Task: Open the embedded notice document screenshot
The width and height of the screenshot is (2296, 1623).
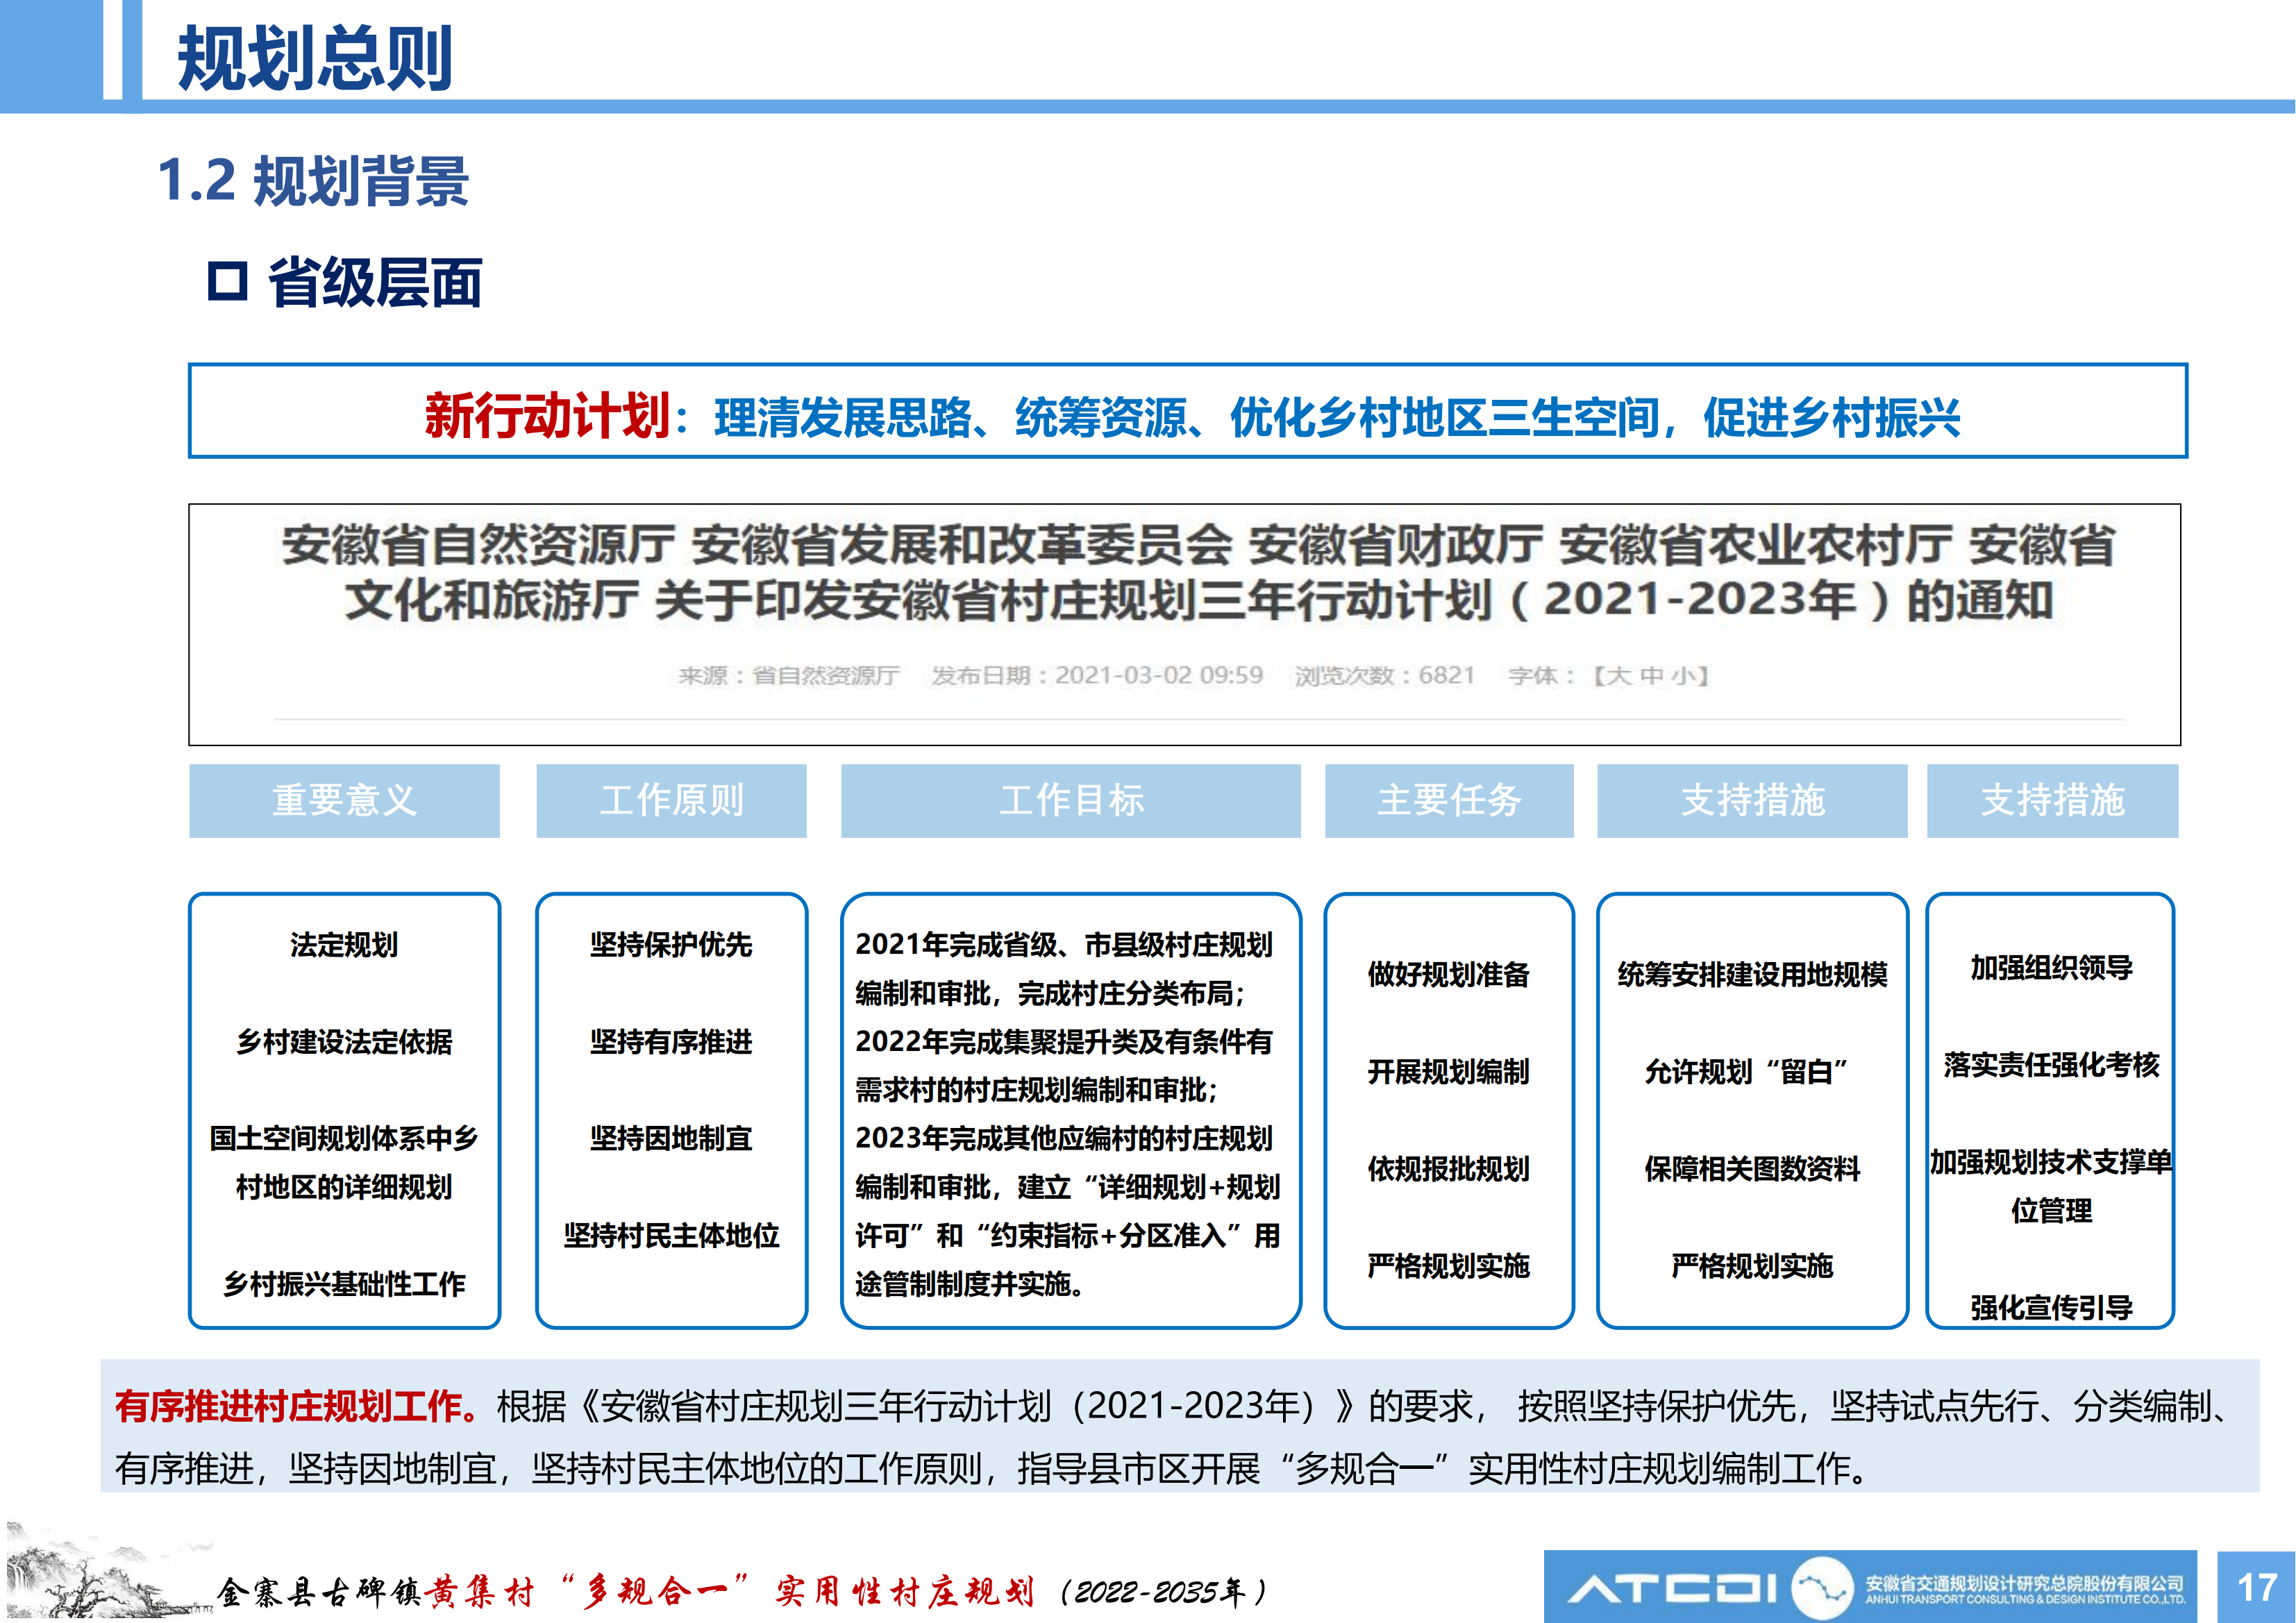Action: [x=1184, y=624]
